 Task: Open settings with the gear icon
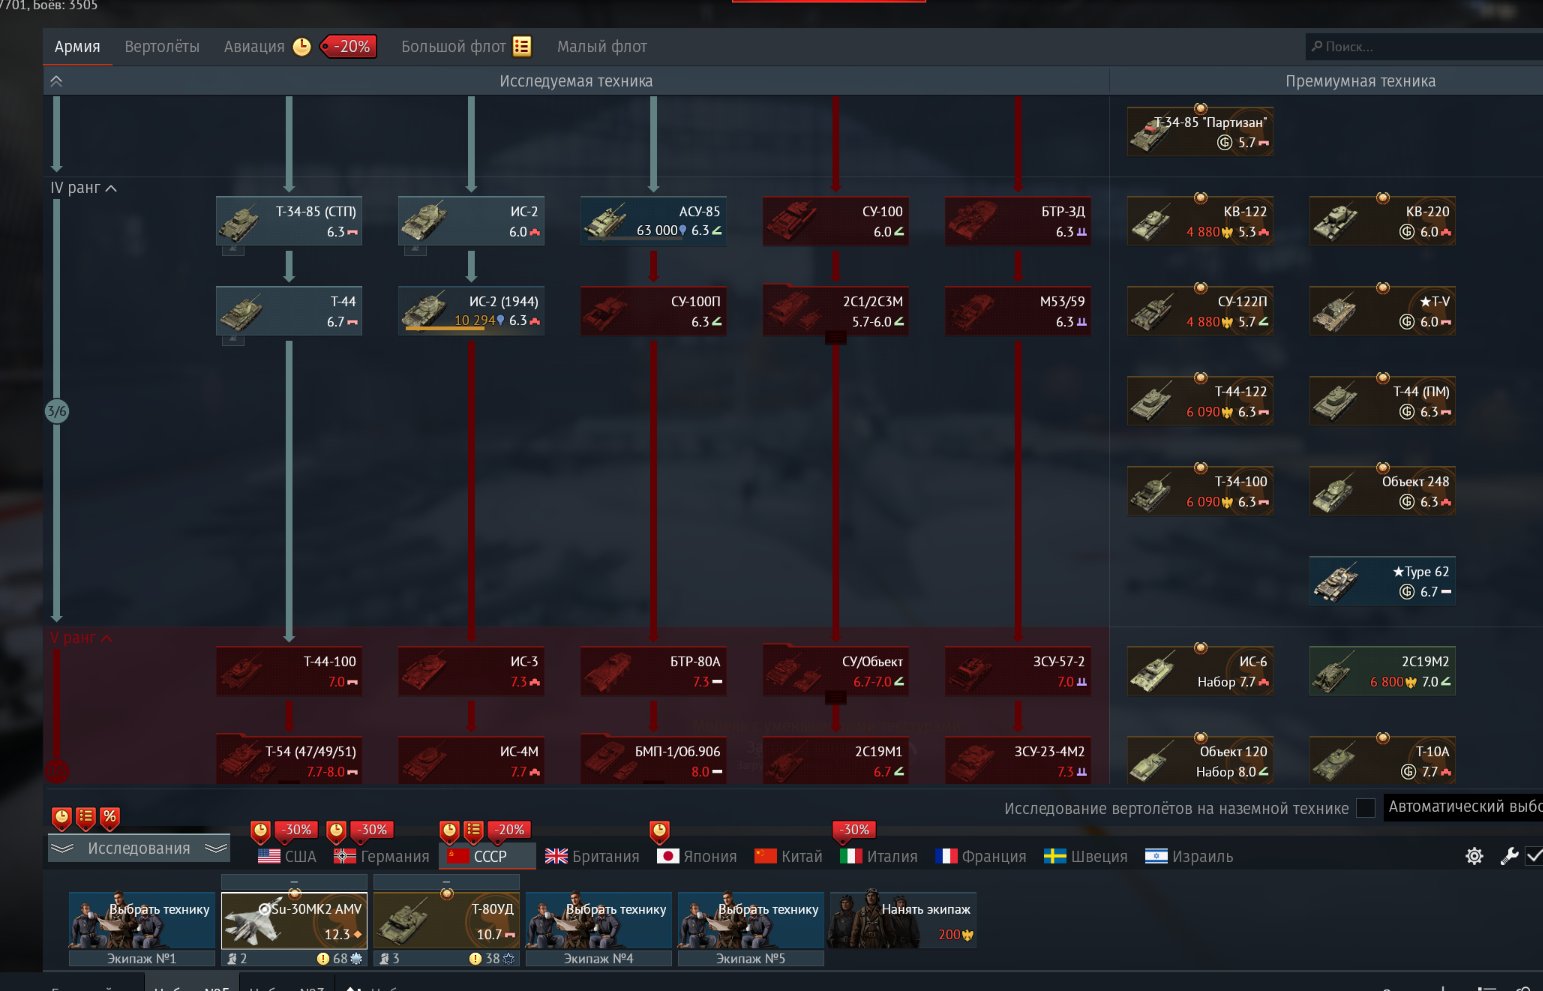1474,856
